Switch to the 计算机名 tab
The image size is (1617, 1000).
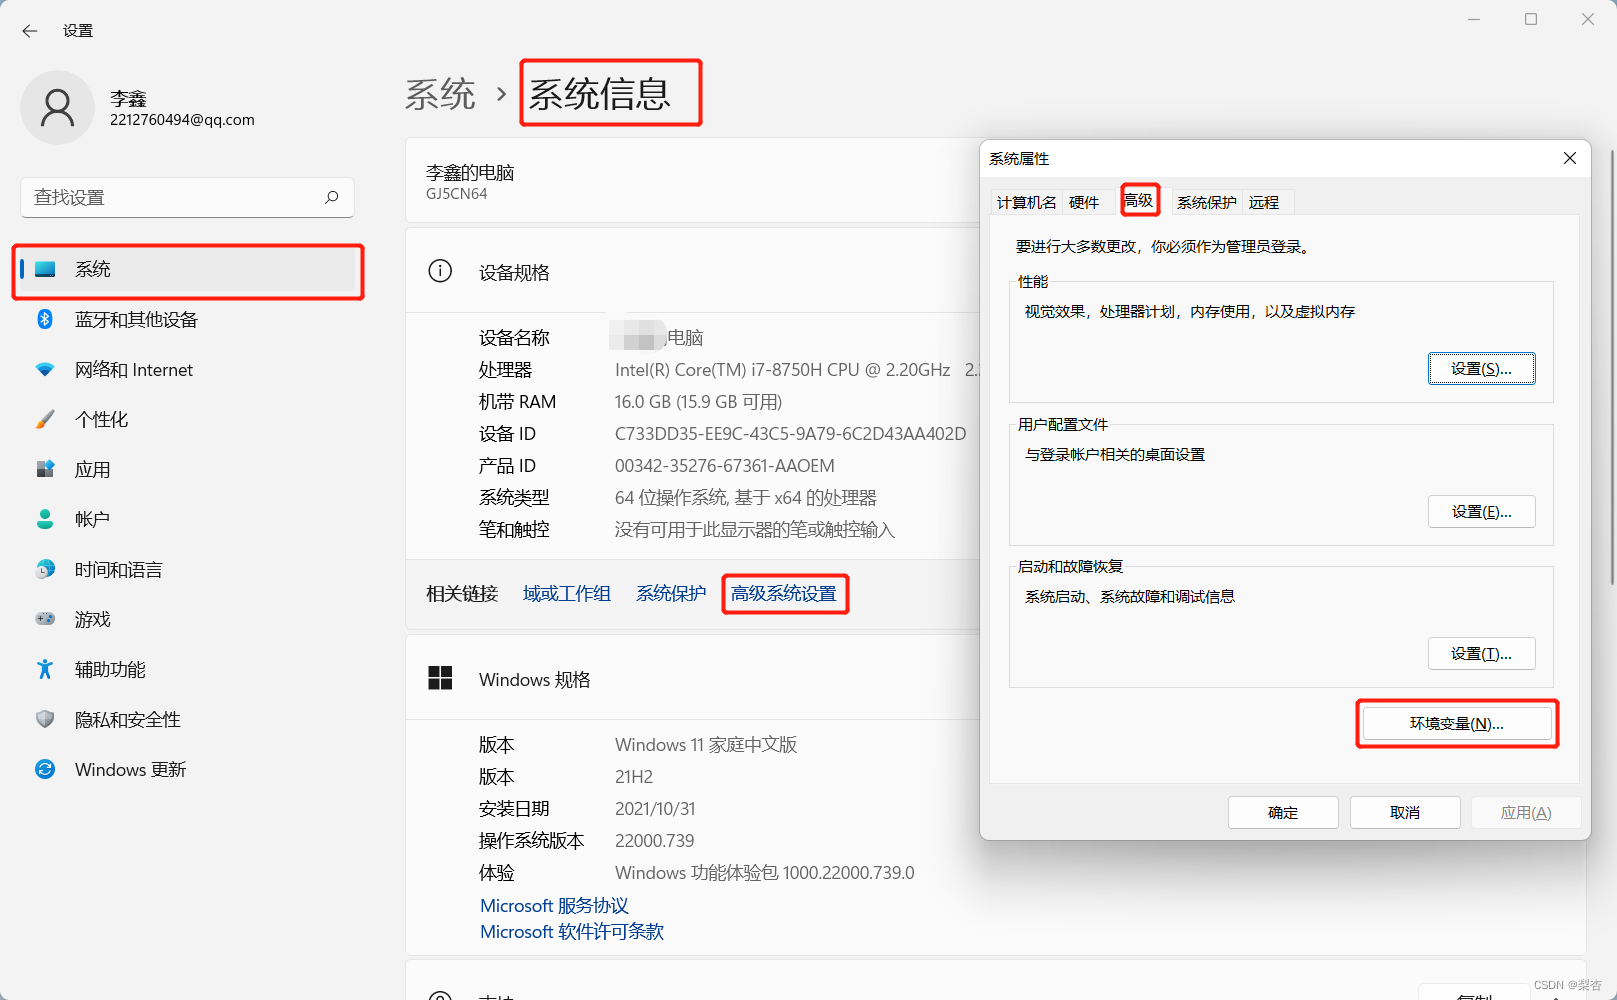(1026, 202)
